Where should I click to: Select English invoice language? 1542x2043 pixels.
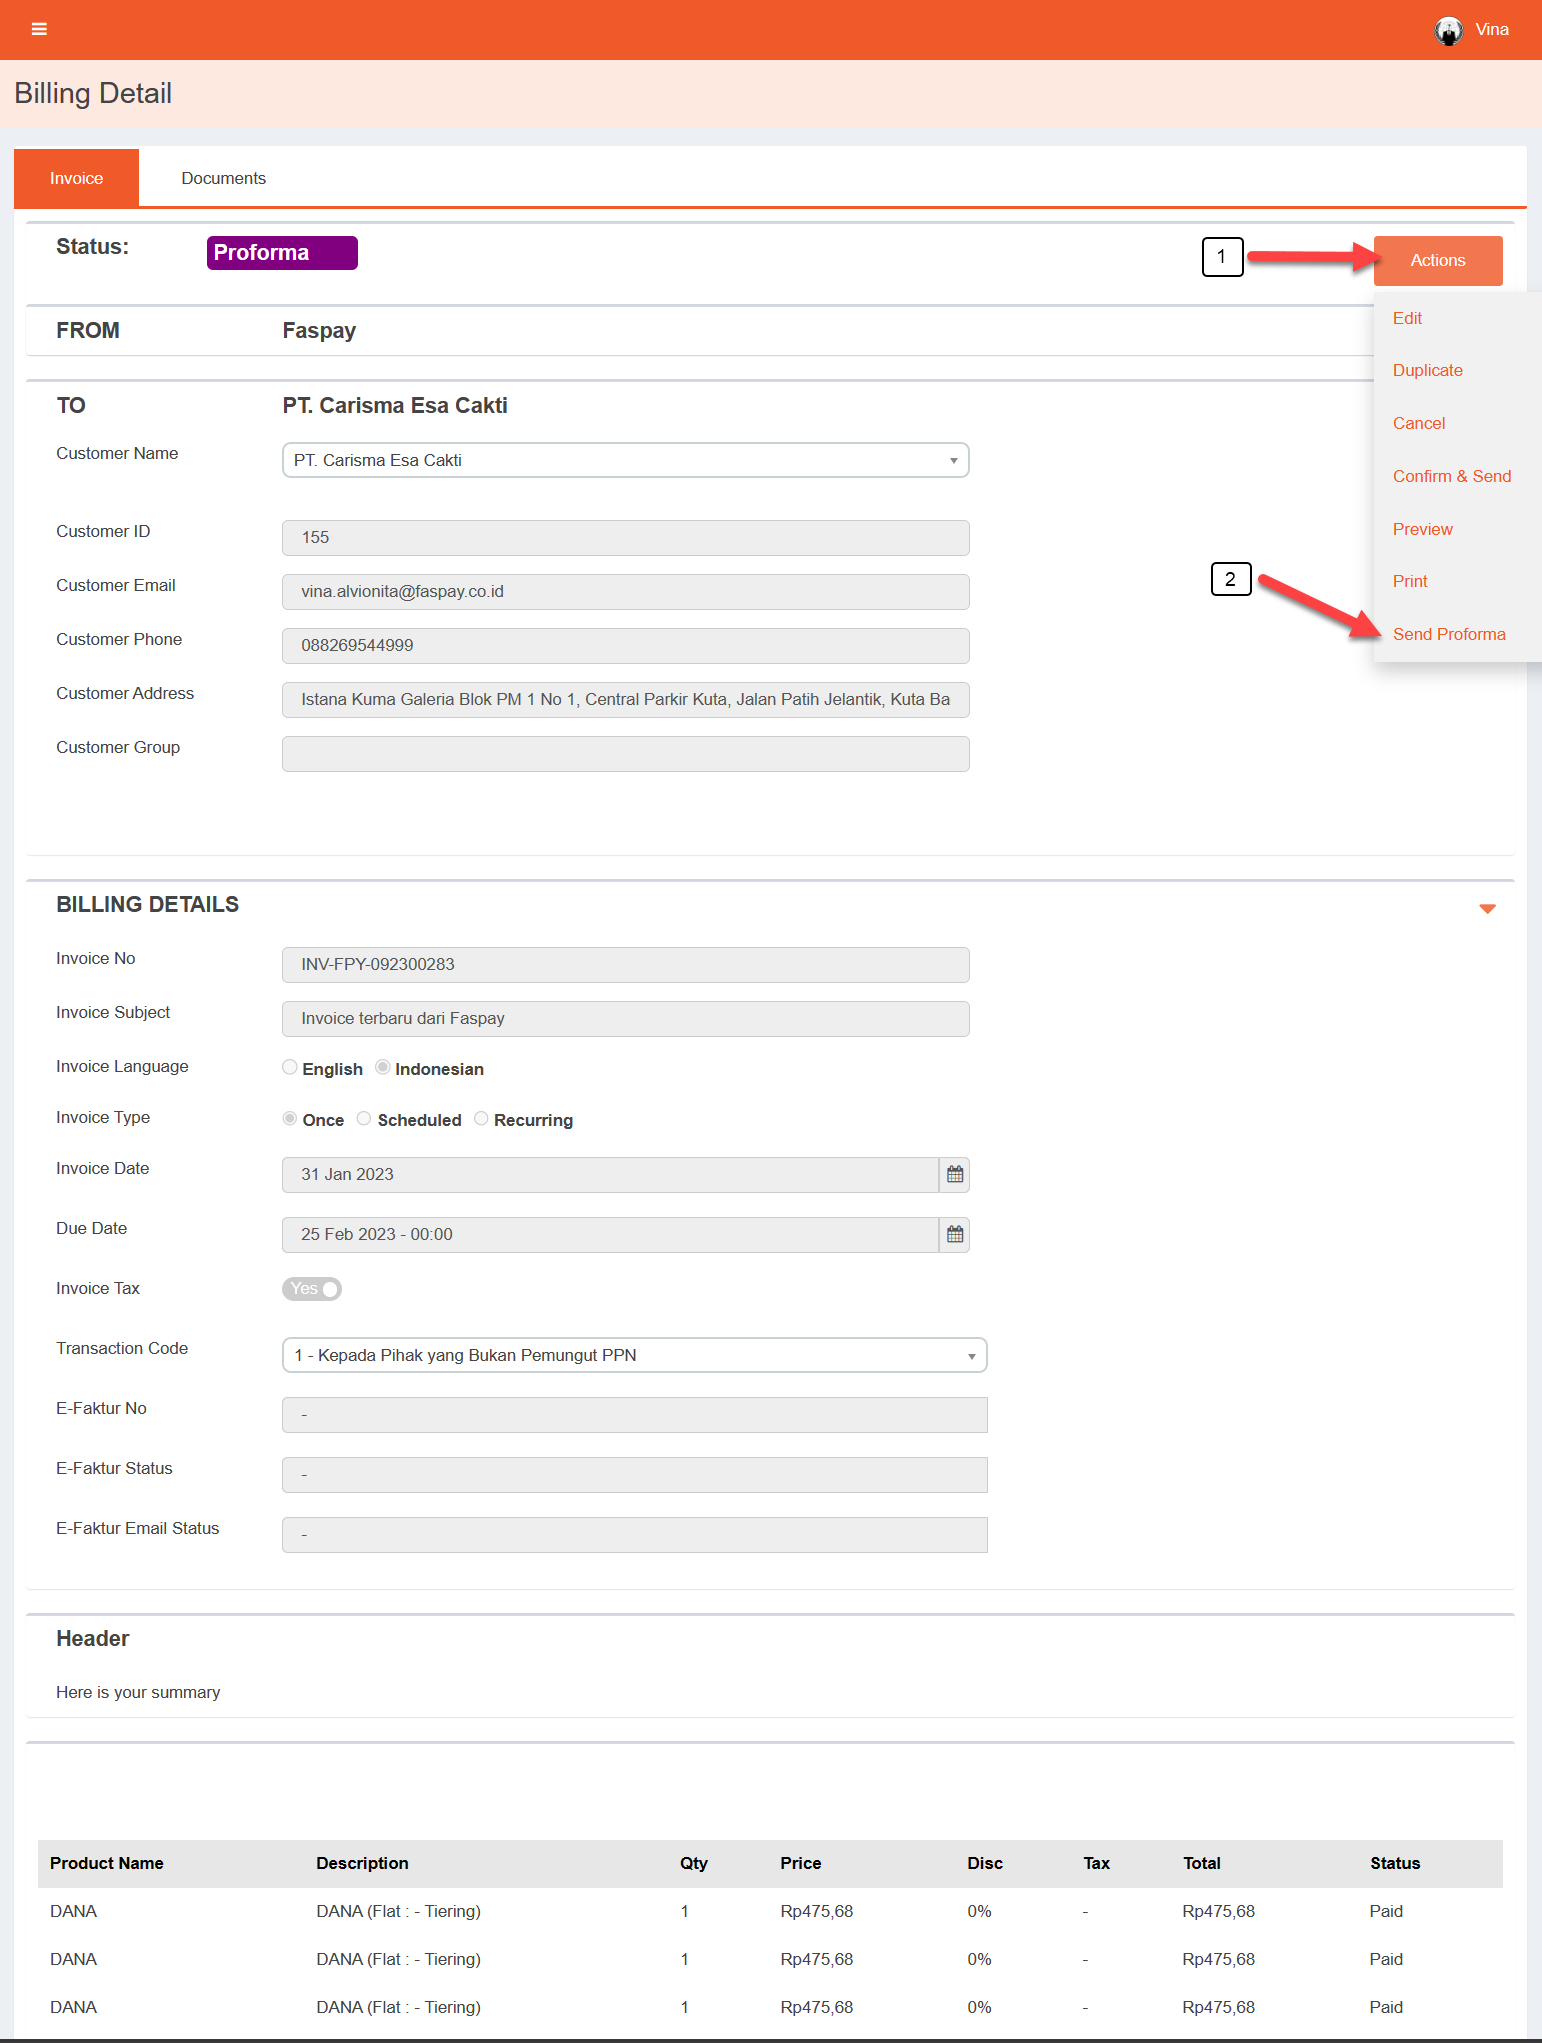tap(290, 1068)
